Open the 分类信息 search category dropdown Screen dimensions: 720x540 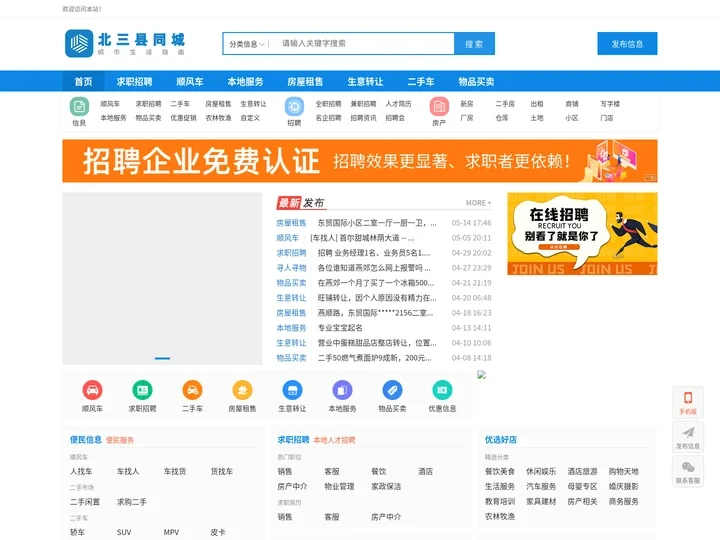pyautogui.click(x=247, y=44)
